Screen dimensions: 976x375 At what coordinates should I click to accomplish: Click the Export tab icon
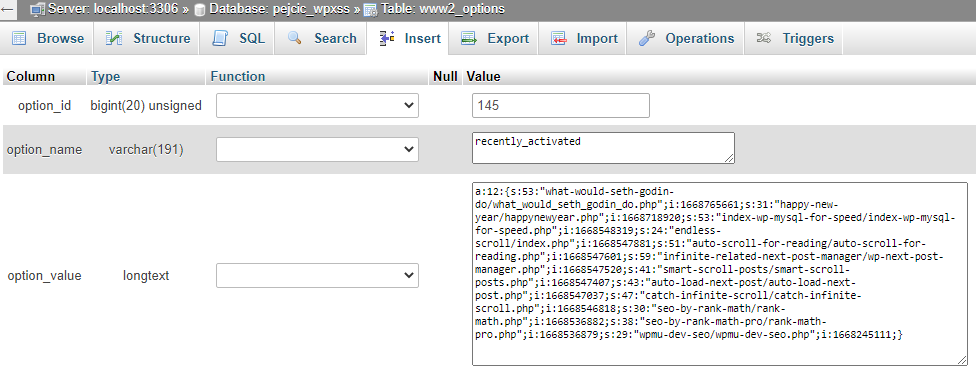469,38
